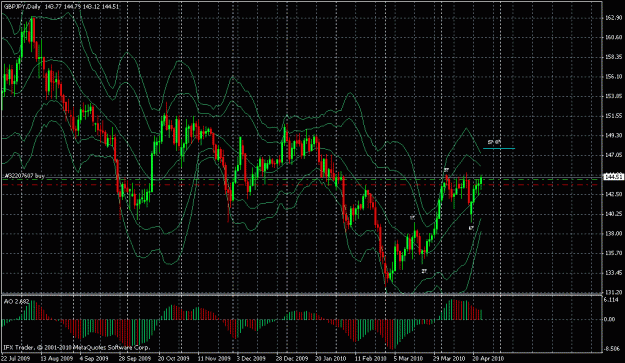Click the 29 Mar 2010 date label
625x363 pixels.
tap(449, 358)
